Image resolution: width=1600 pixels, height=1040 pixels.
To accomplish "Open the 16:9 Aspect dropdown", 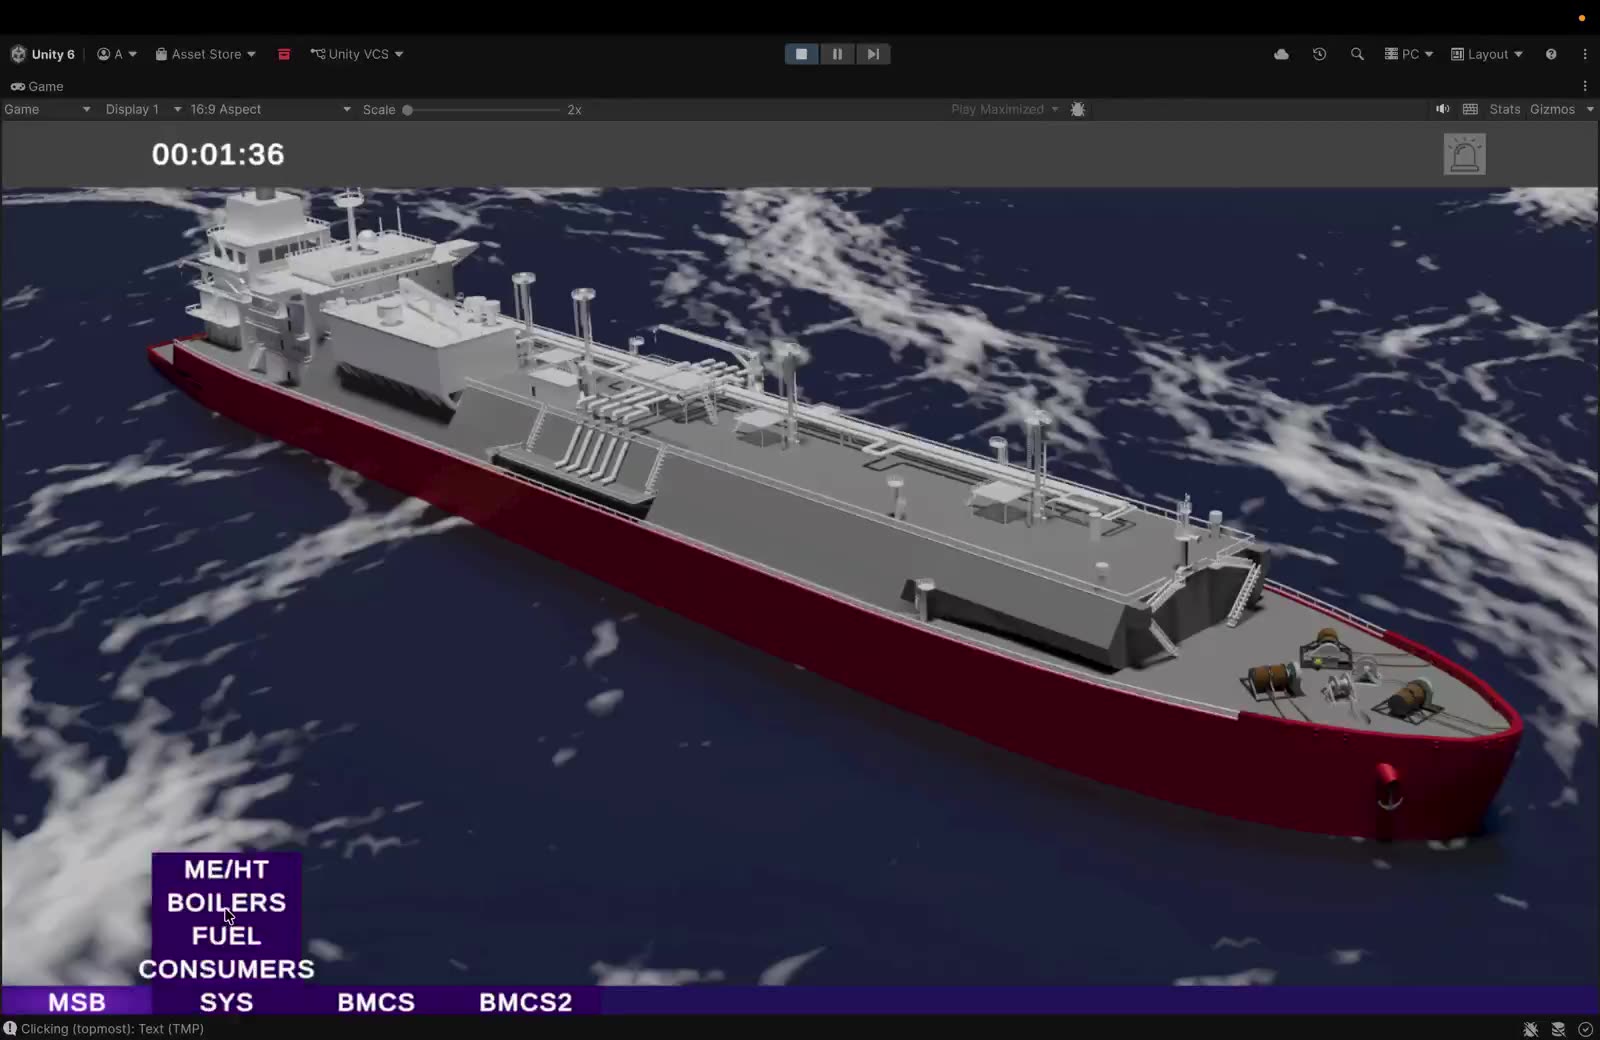I will pos(270,109).
